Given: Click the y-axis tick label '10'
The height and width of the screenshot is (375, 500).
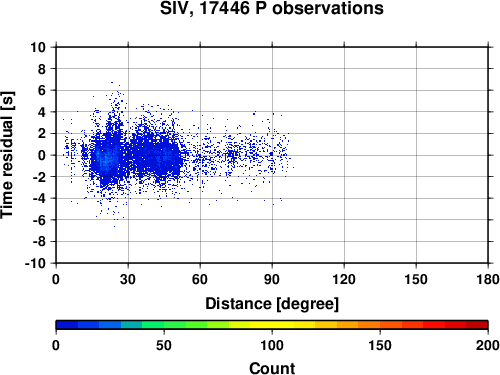Looking at the screenshot, I should click(38, 47).
